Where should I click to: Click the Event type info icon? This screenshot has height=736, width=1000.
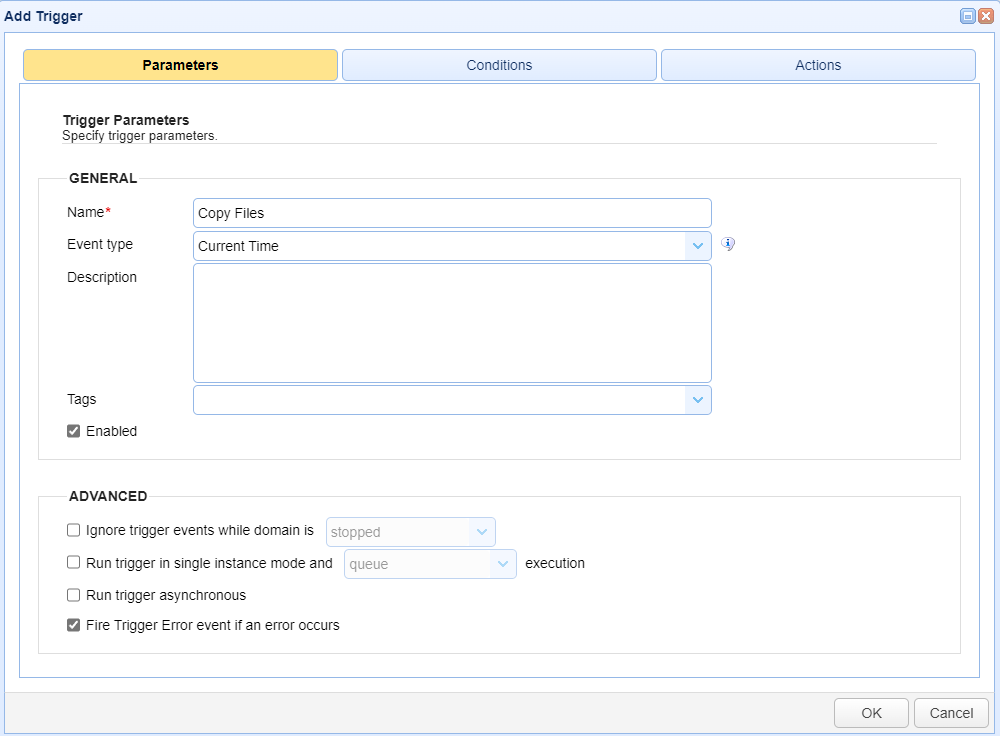point(728,244)
